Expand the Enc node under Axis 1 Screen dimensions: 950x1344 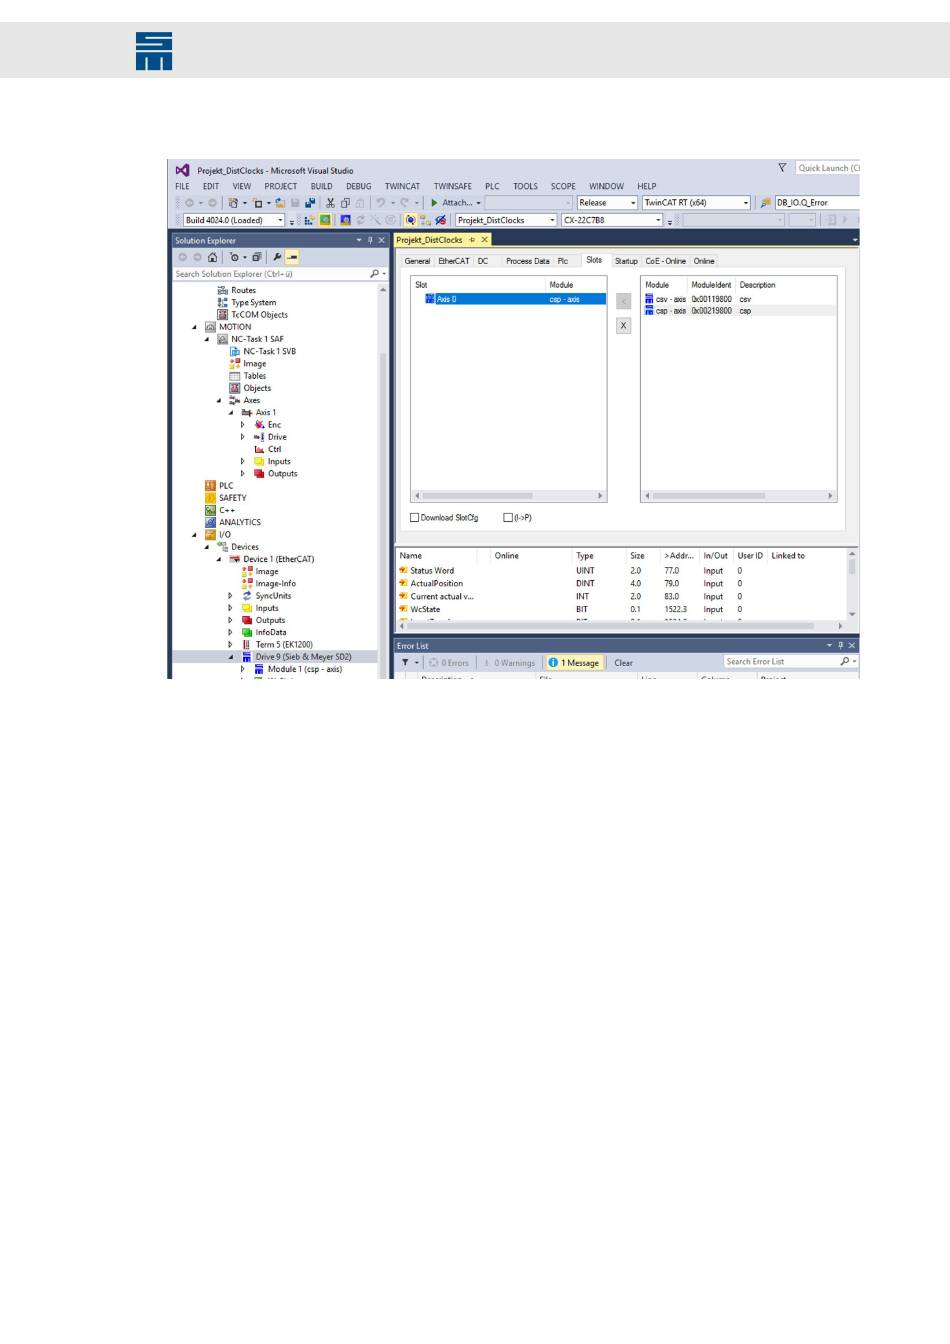242,425
